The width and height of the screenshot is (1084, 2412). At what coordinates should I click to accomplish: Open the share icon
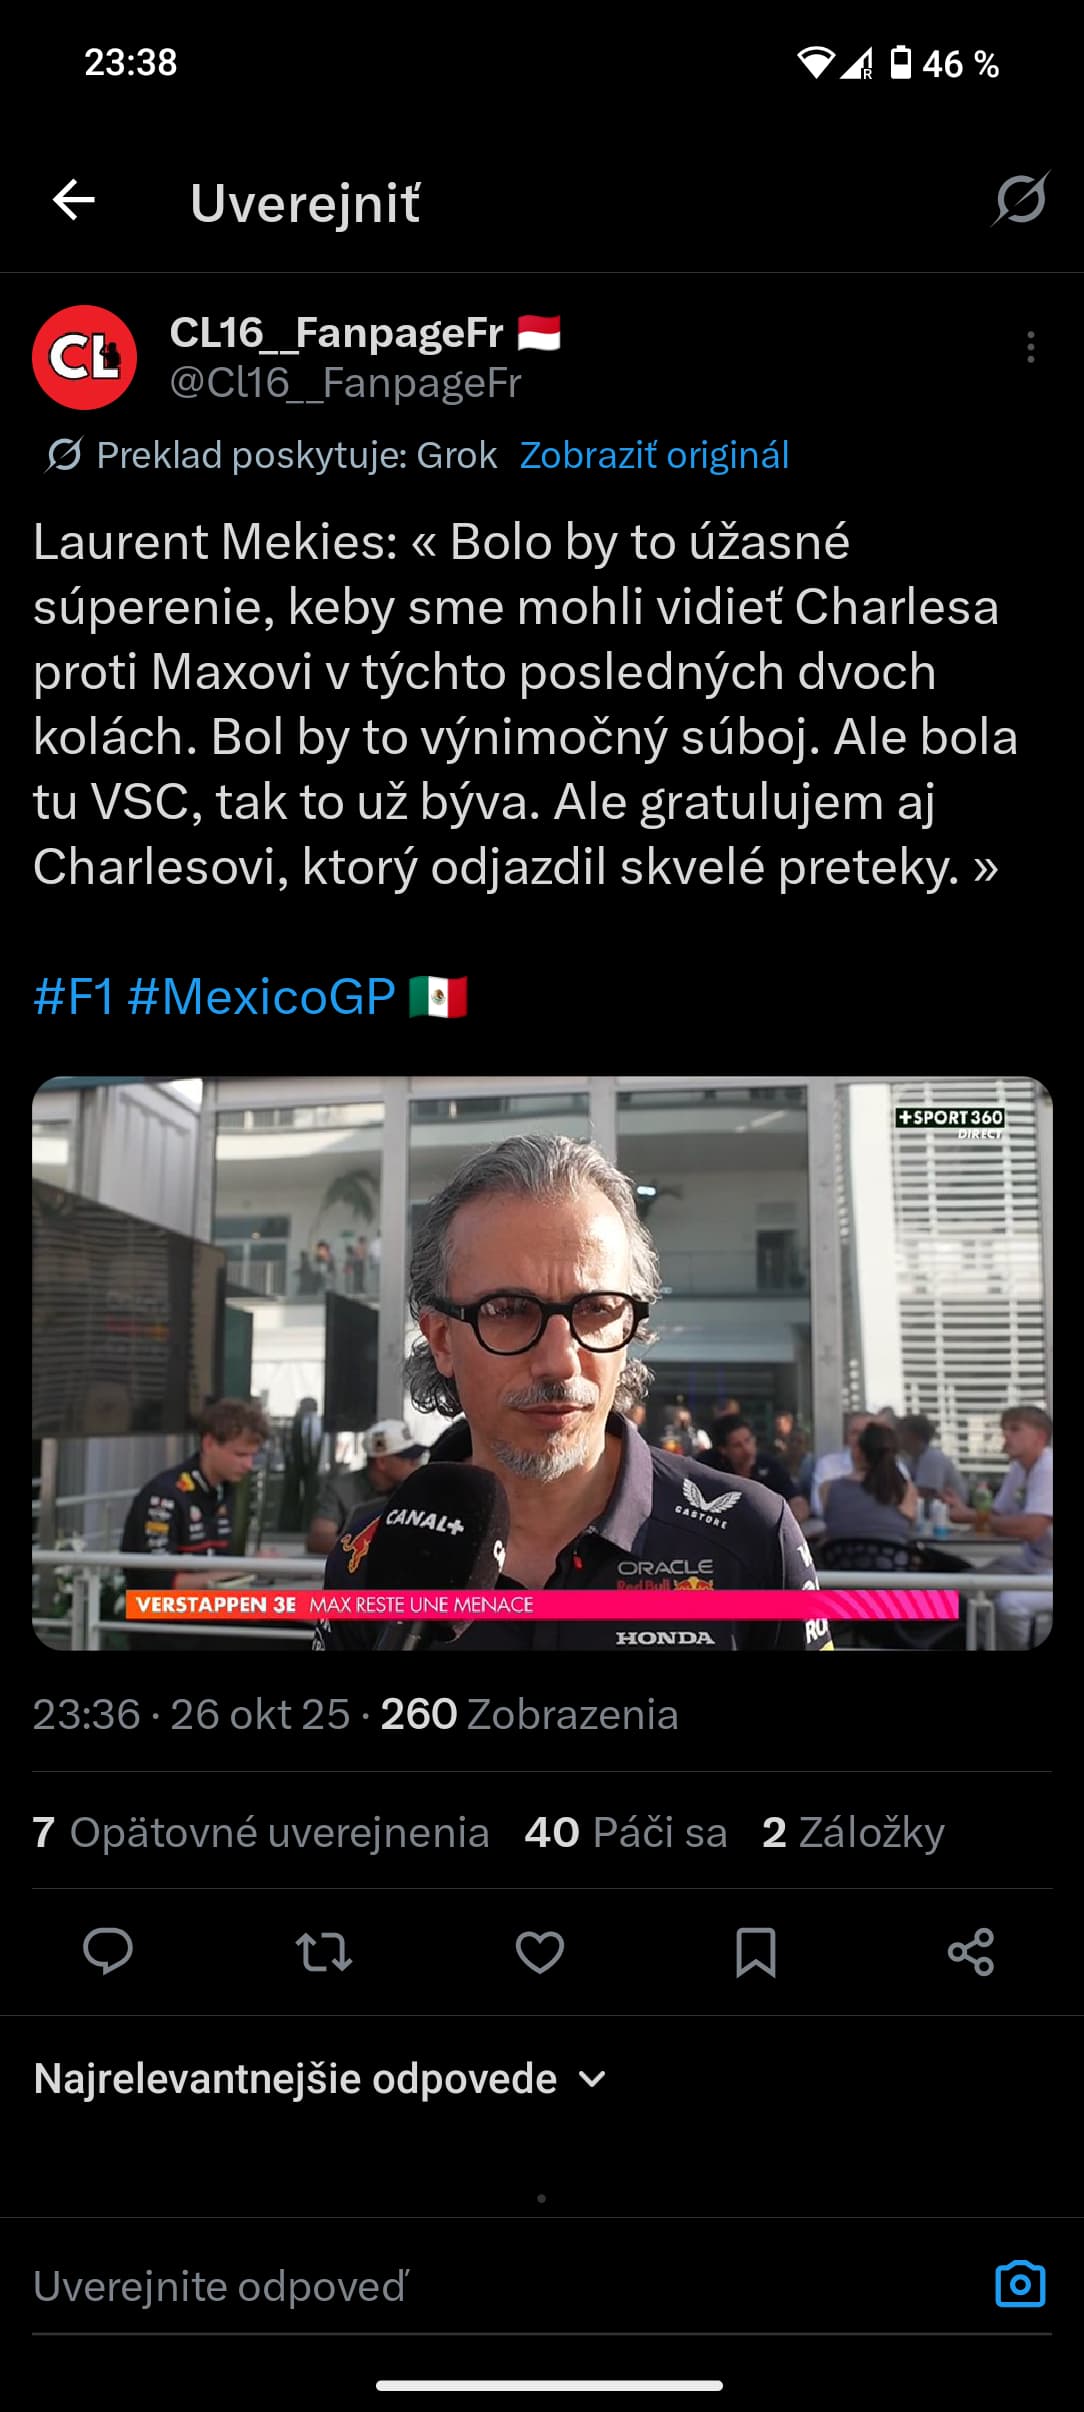(x=971, y=1951)
